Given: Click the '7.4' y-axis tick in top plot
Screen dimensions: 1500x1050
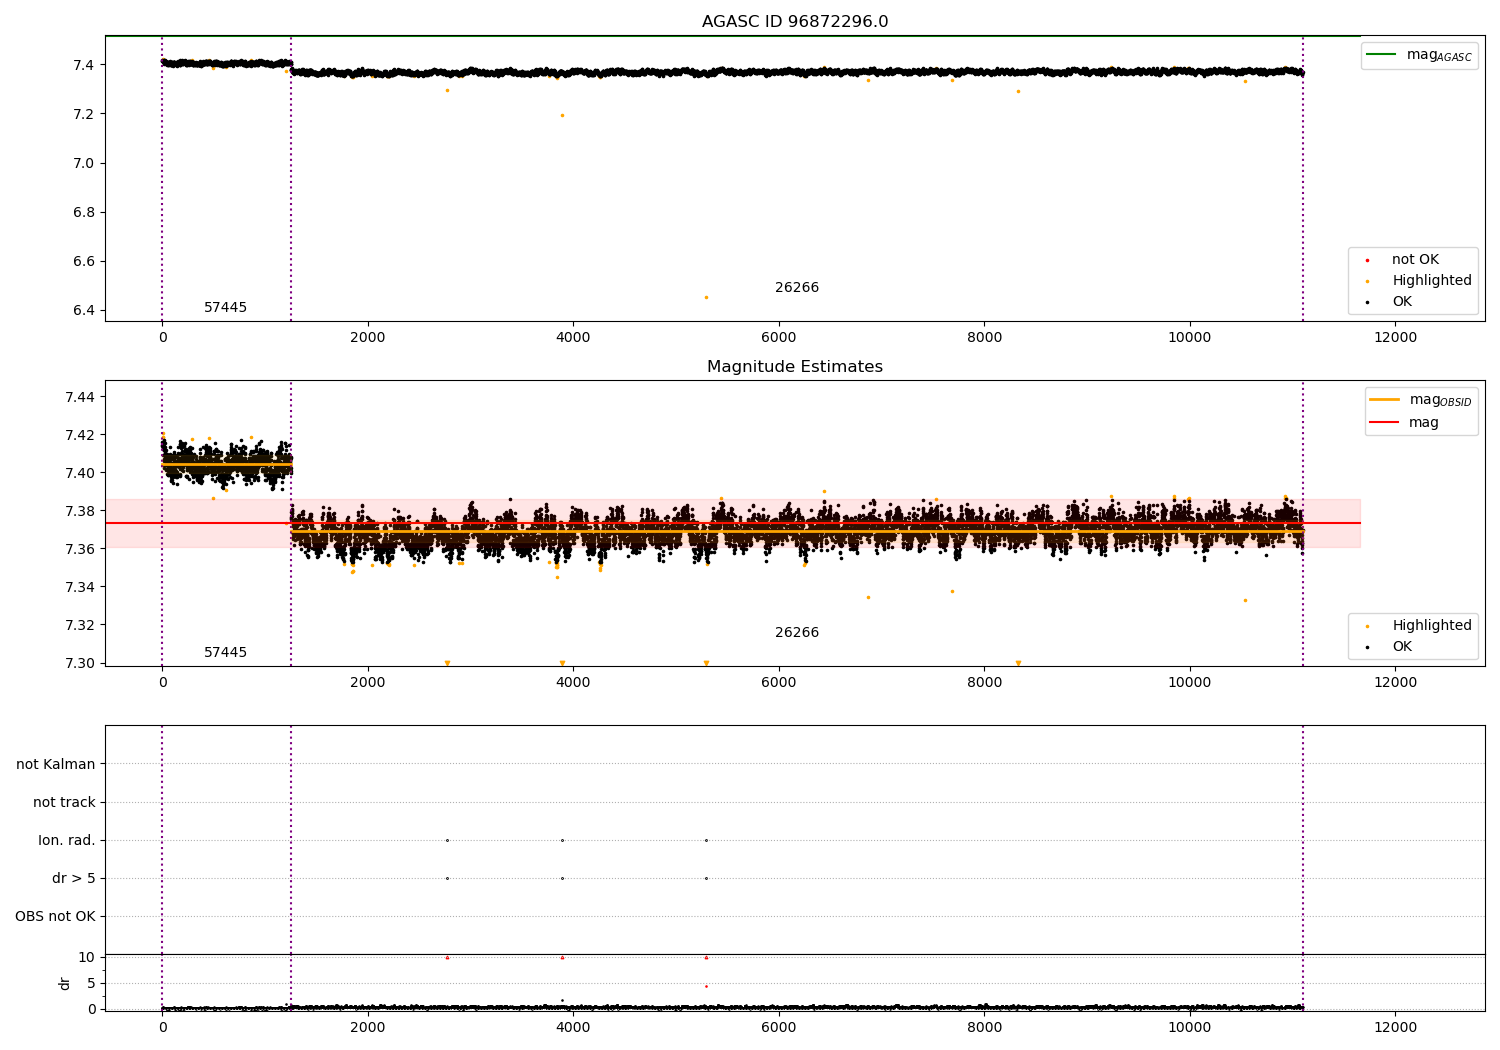Looking at the screenshot, I should tap(82, 65).
